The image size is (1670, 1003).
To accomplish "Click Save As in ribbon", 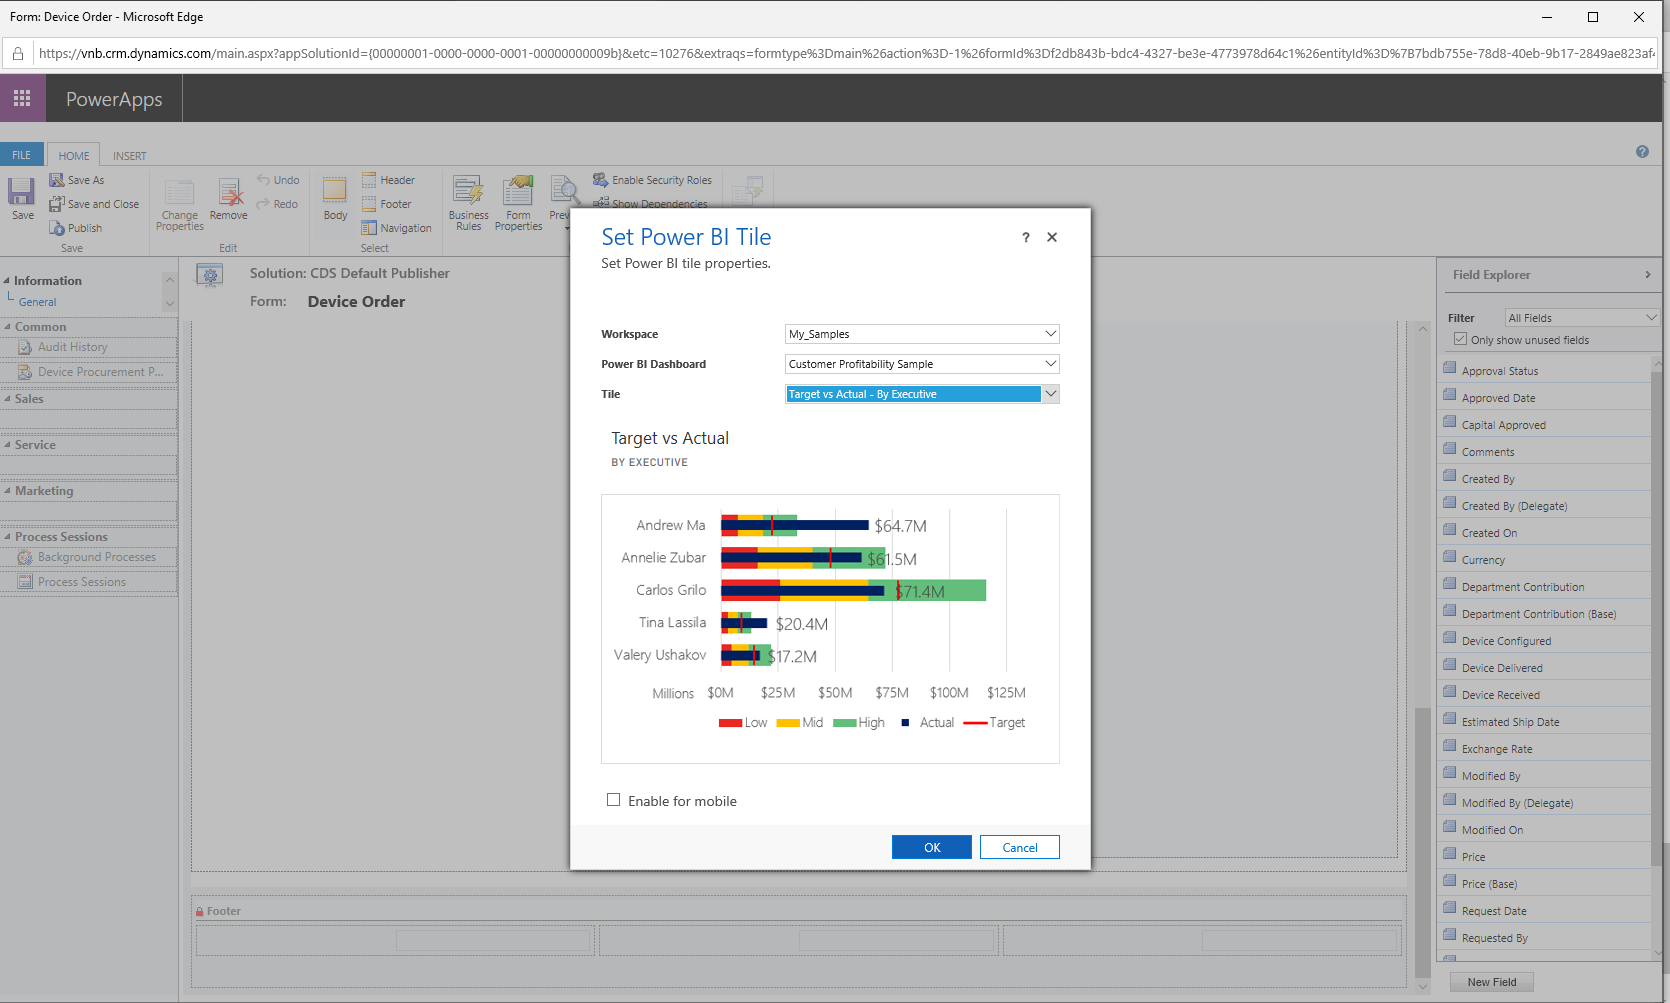I will pyautogui.click(x=77, y=180).
